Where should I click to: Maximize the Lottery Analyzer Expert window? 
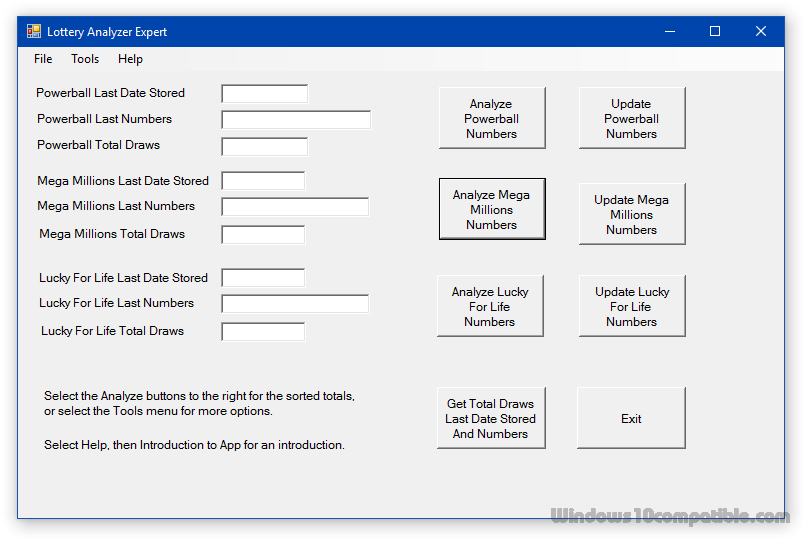tap(715, 31)
